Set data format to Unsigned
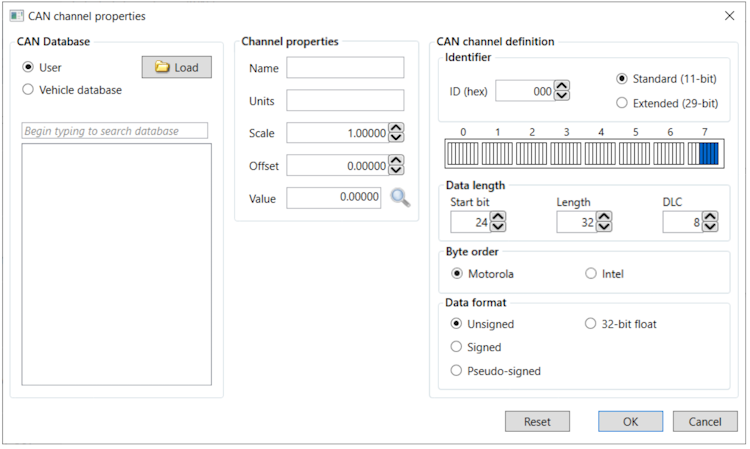The height and width of the screenshot is (449, 750). tap(456, 324)
